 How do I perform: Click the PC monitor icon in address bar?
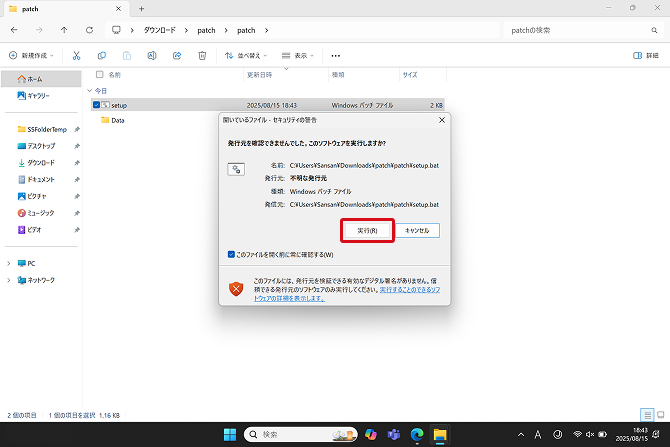(x=116, y=30)
